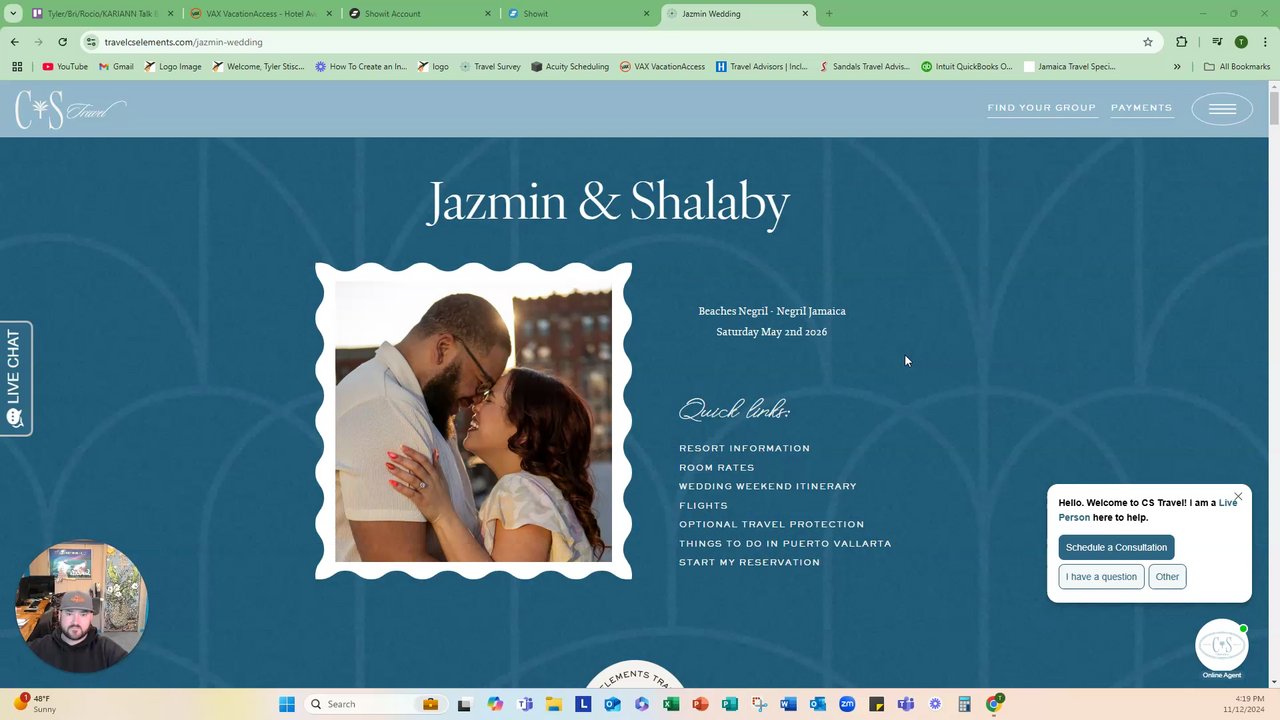Open the Wedding Weekend Itinerary link
This screenshot has height=720, width=1280.
click(767, 486)
